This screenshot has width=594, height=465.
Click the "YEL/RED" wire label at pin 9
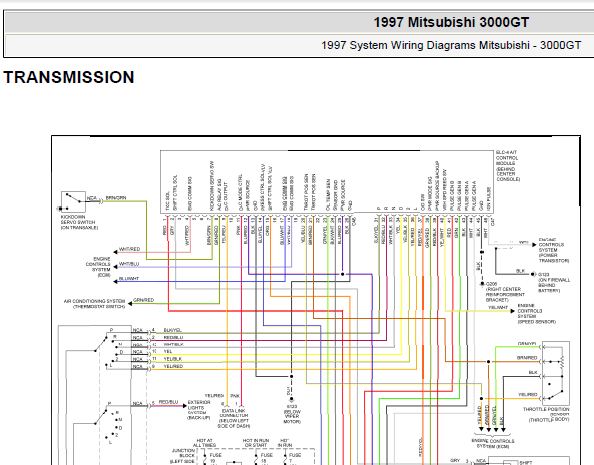coord(173,366)
